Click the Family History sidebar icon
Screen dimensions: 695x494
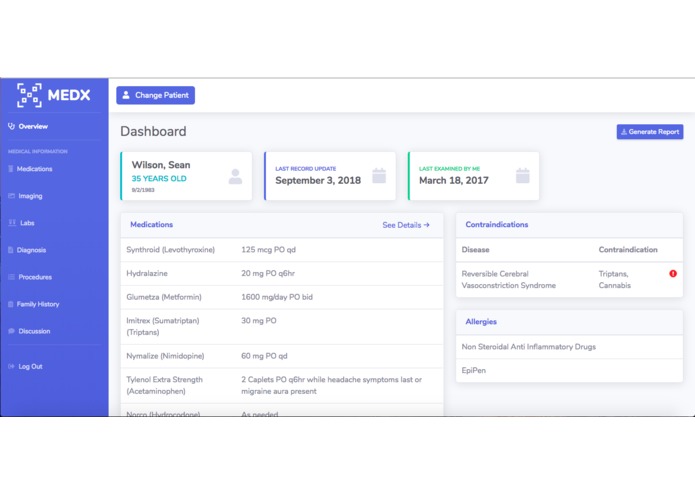[11, 304]
